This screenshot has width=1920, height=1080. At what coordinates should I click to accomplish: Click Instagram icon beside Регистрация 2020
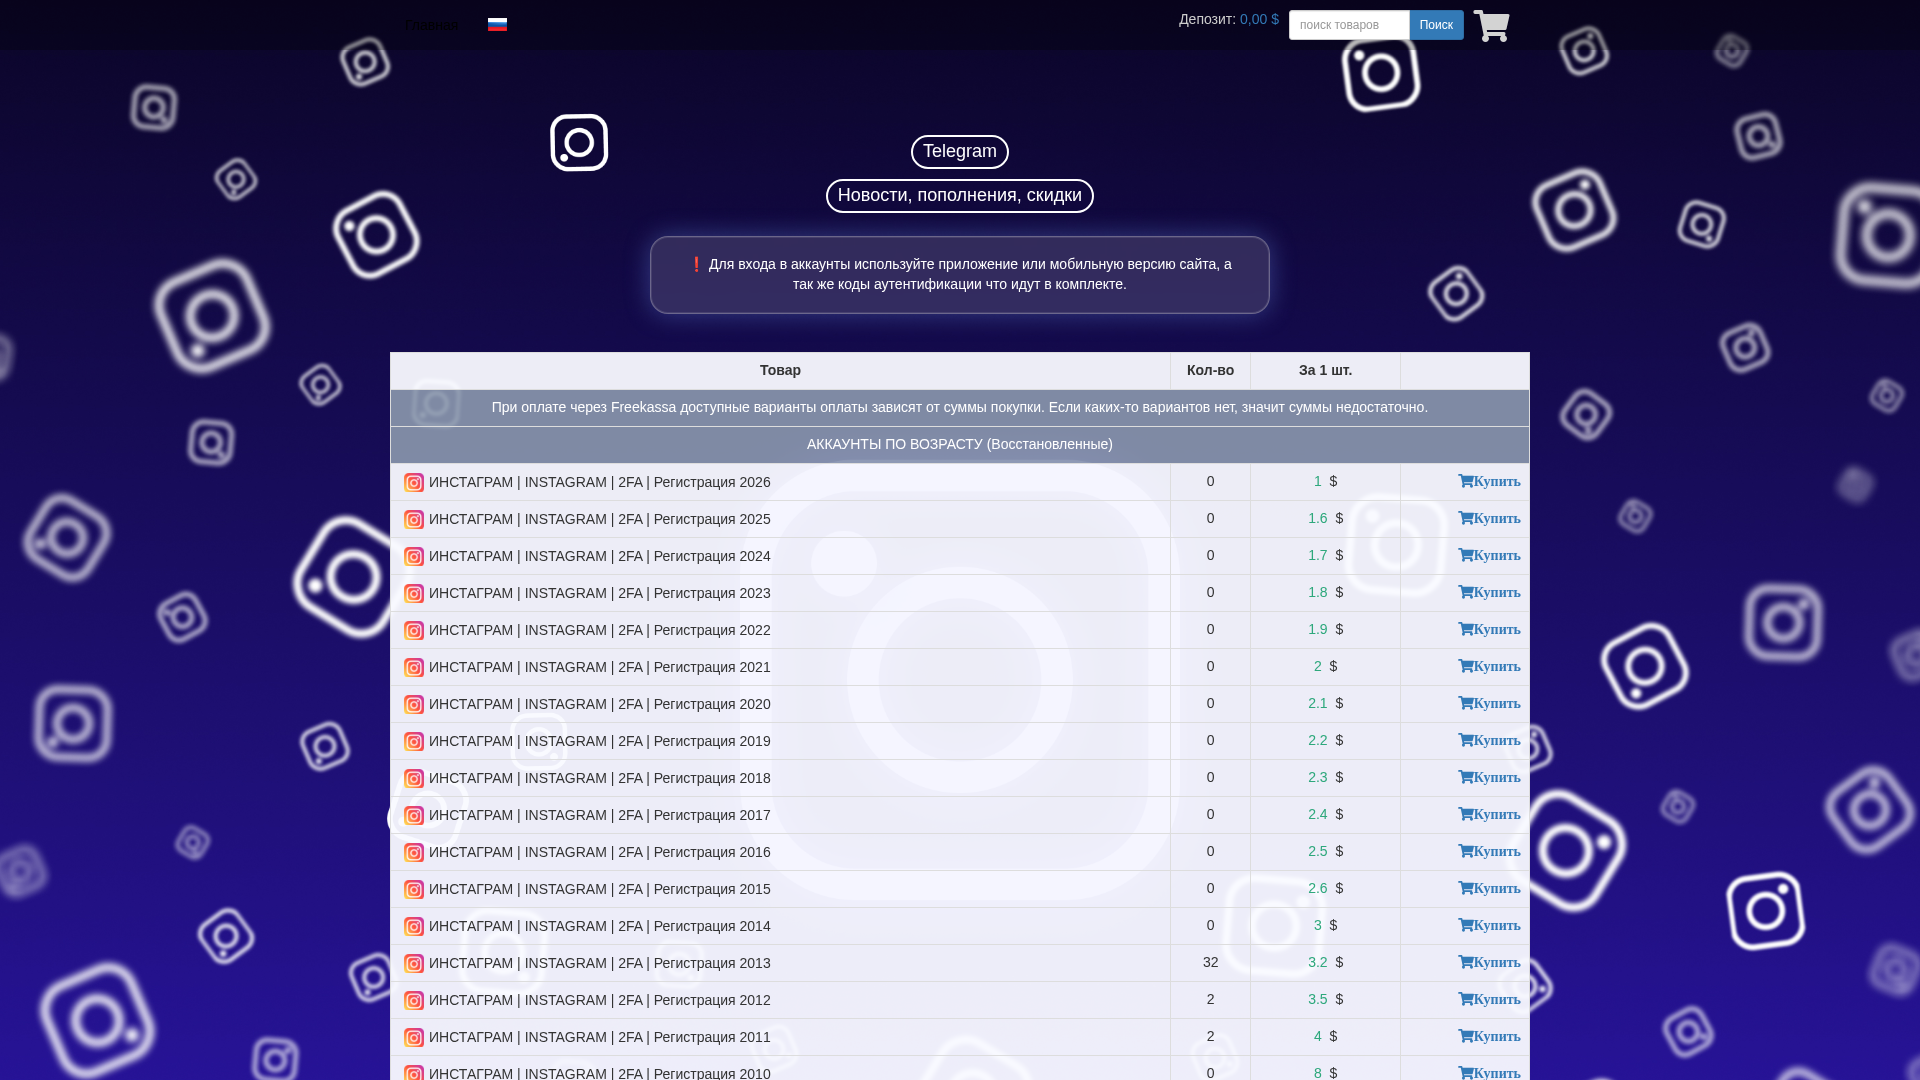click(x=414, y=705)
